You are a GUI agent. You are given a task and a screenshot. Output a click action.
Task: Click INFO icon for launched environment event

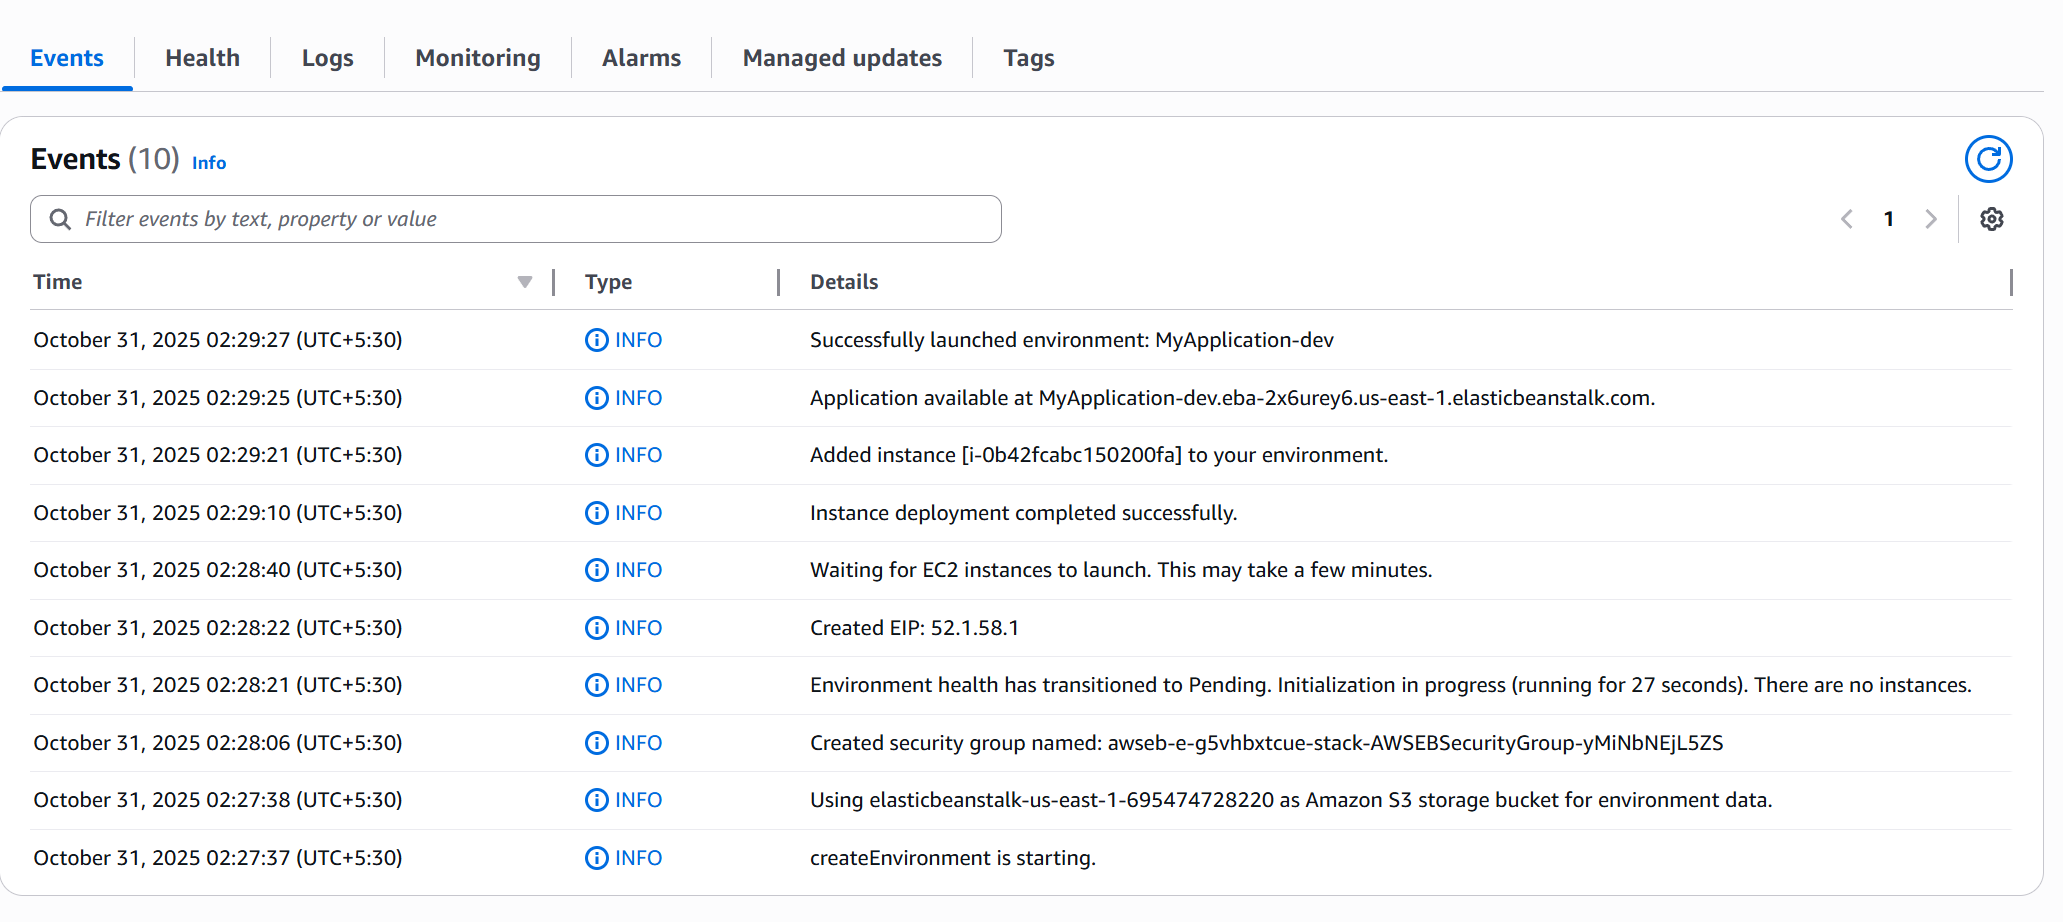click(596, 340)
